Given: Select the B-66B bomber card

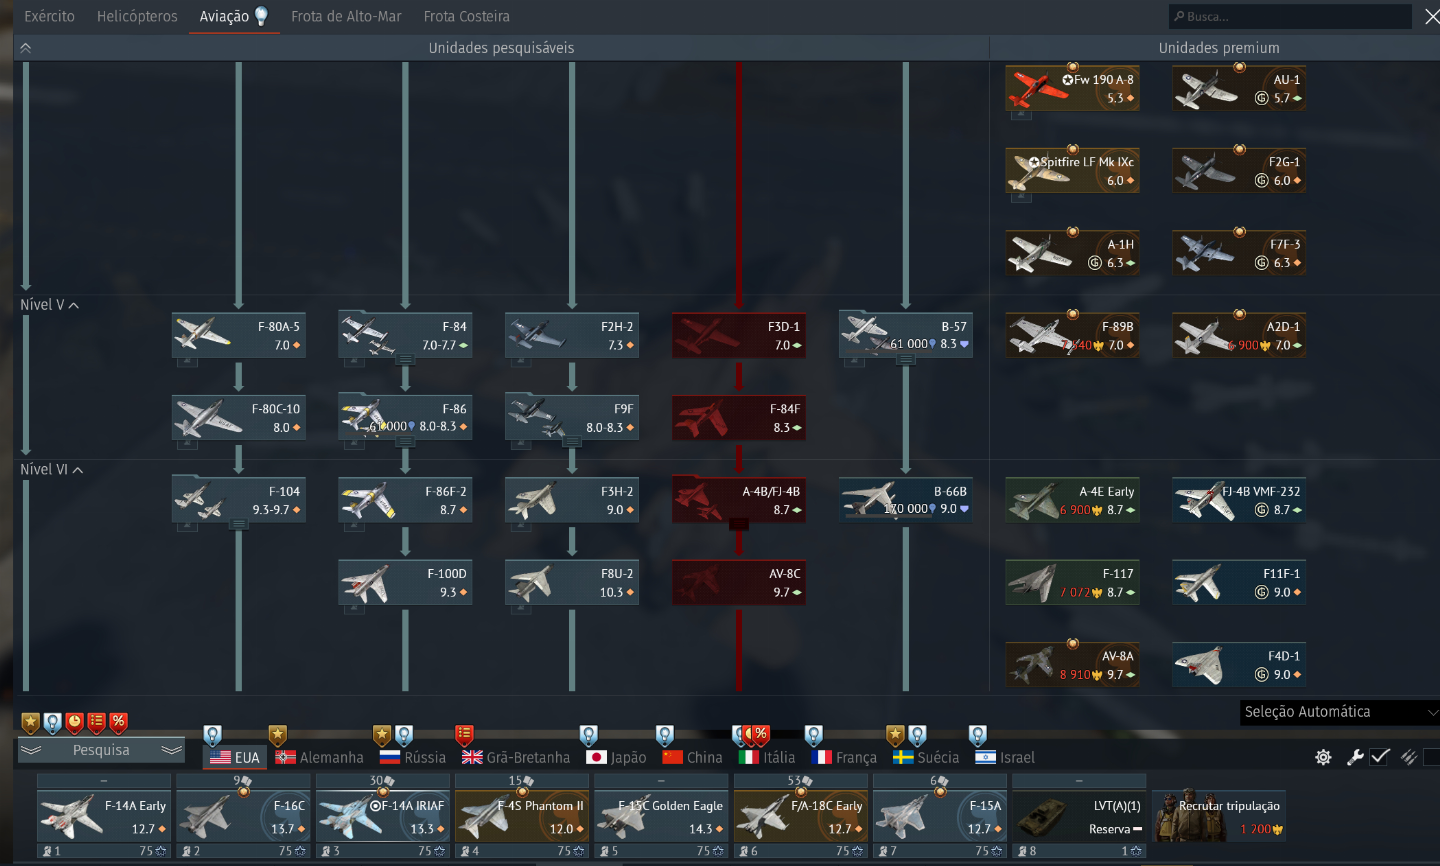Looking at the screenshot, I should [x=906, y=500].
